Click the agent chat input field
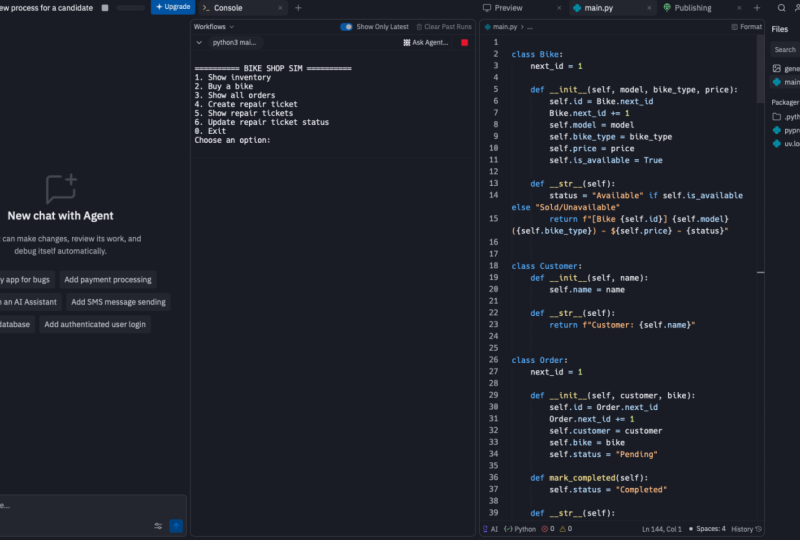 point(92,506)
